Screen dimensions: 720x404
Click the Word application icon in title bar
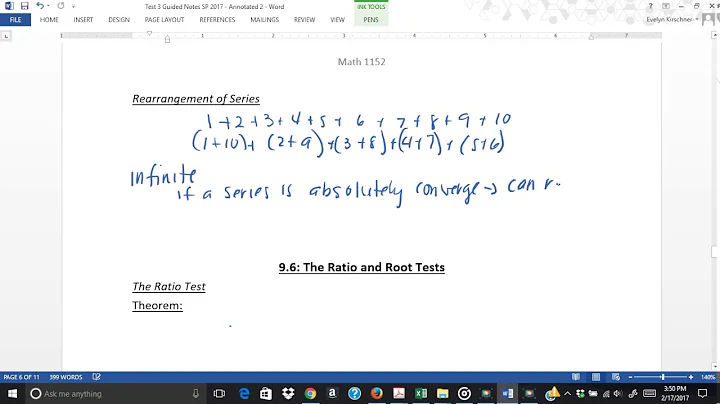click(x=9, y=6)
